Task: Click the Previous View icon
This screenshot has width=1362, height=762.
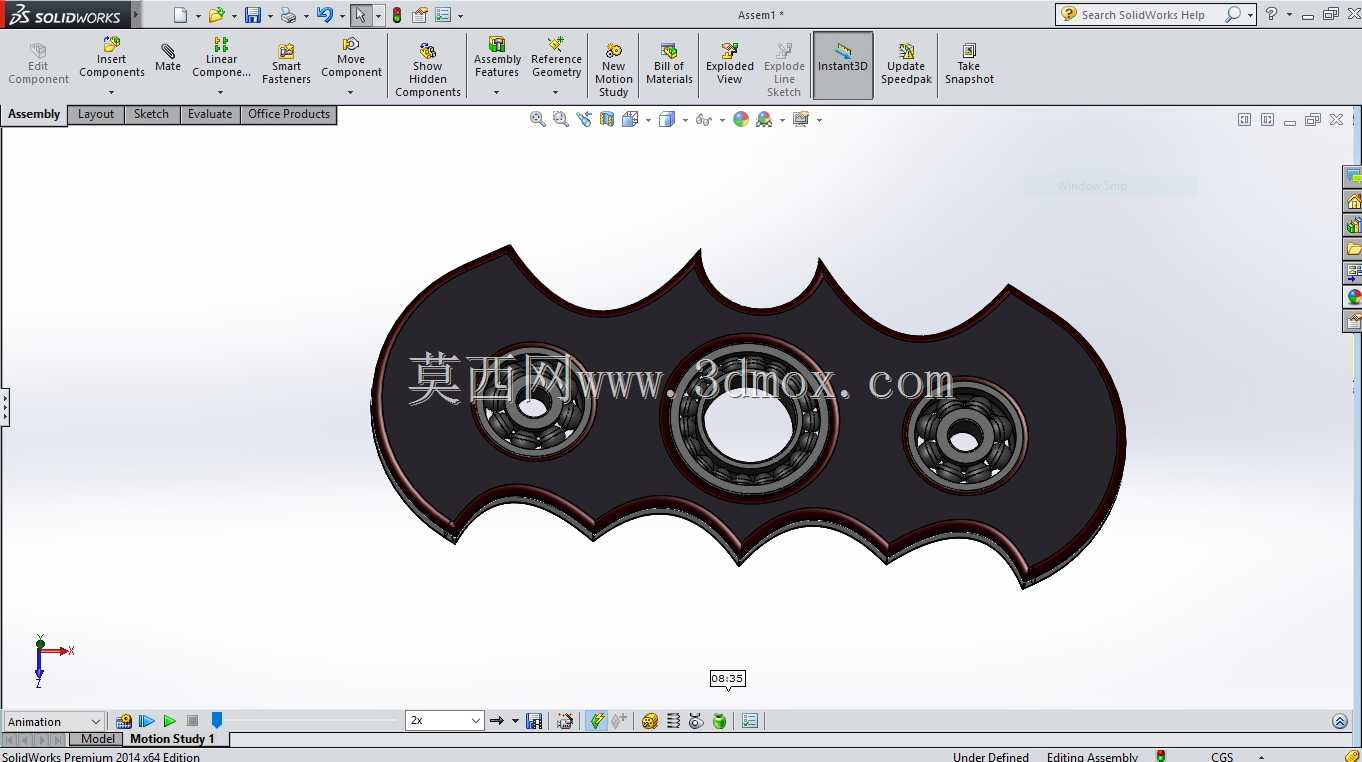Action: tap(584, 119)
